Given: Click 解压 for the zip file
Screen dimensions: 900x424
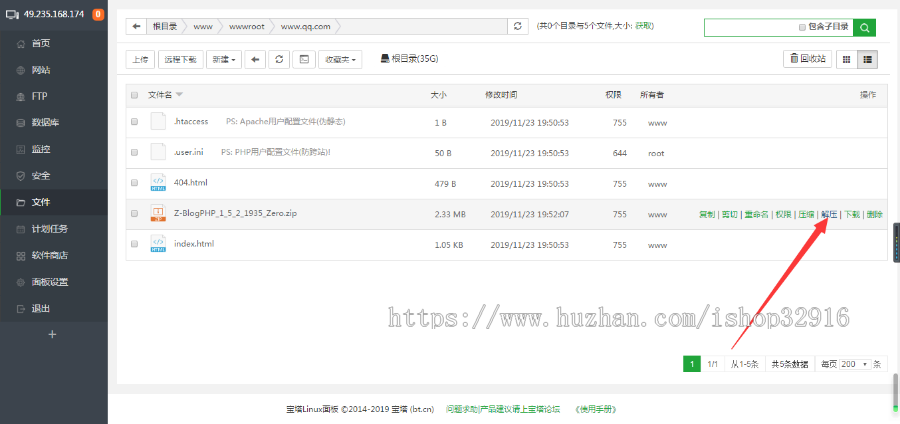Looking at the screenshot, I should coord(829,214).
